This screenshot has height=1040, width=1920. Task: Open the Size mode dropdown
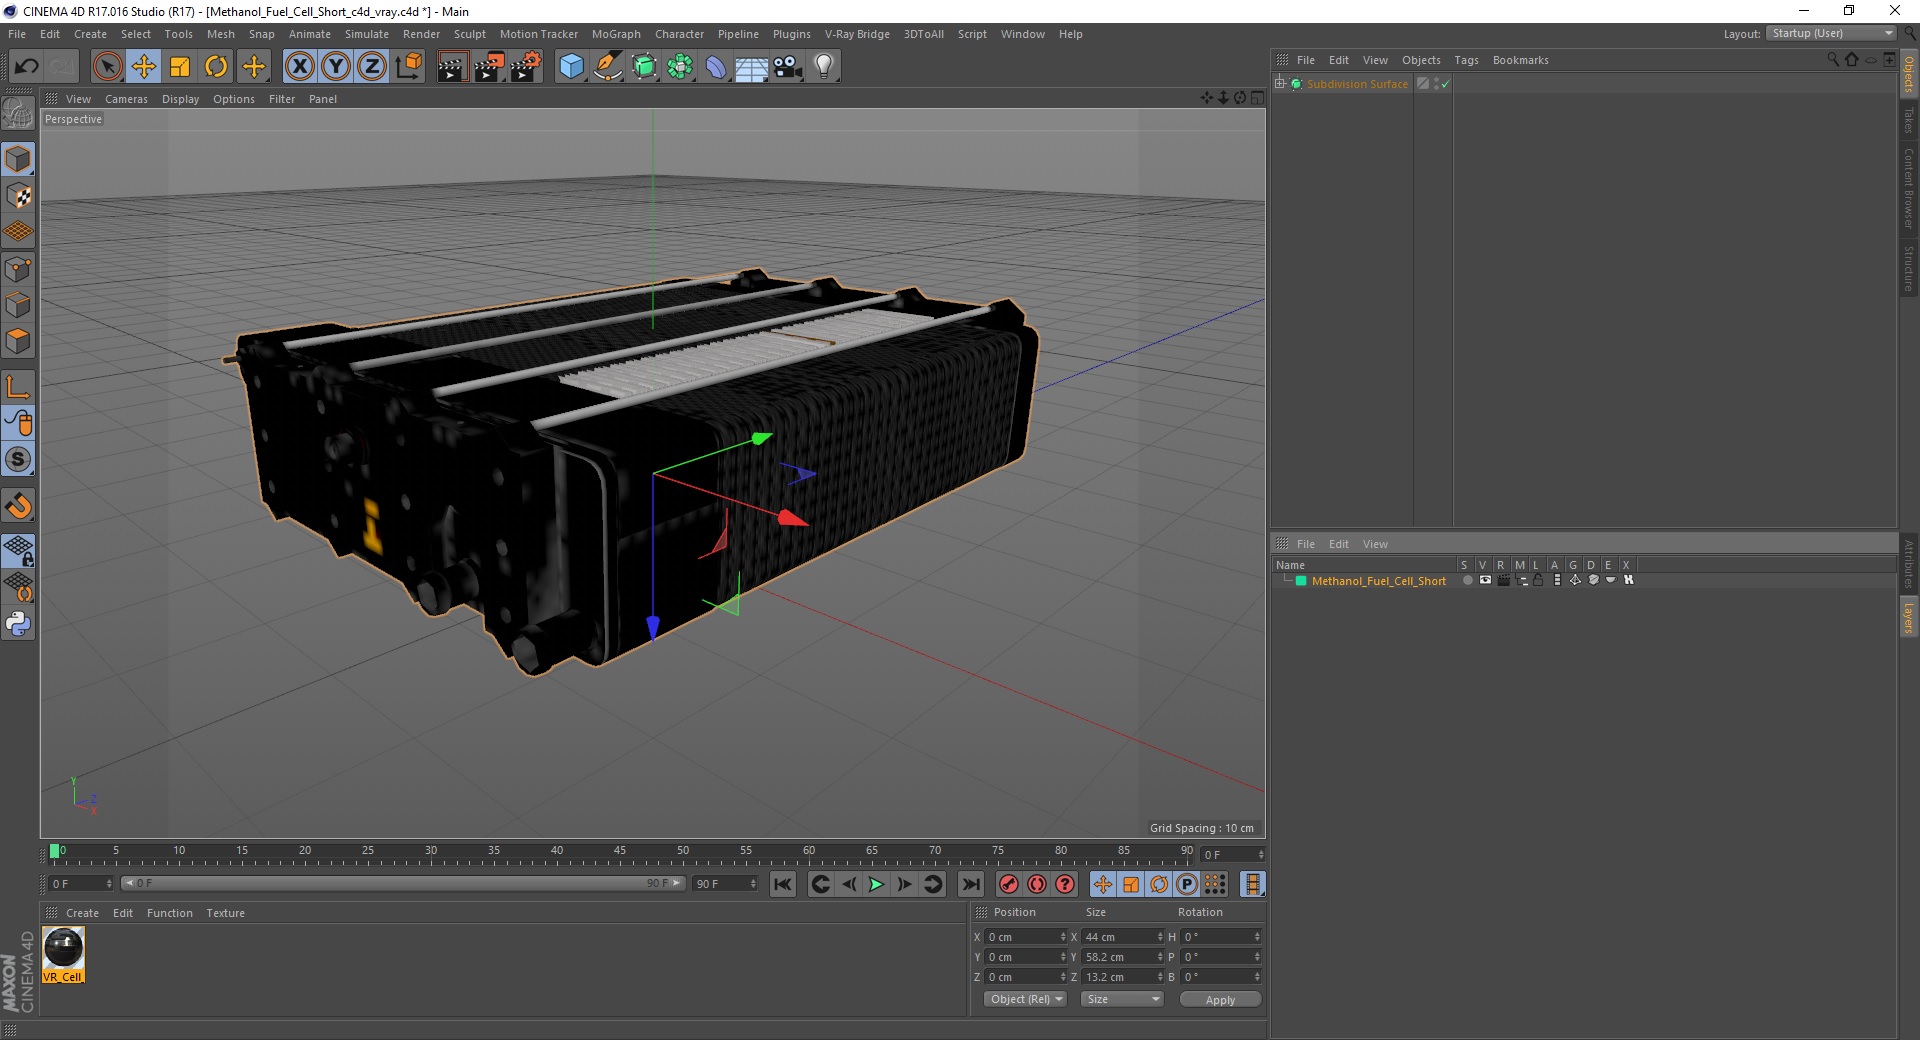1122,999
